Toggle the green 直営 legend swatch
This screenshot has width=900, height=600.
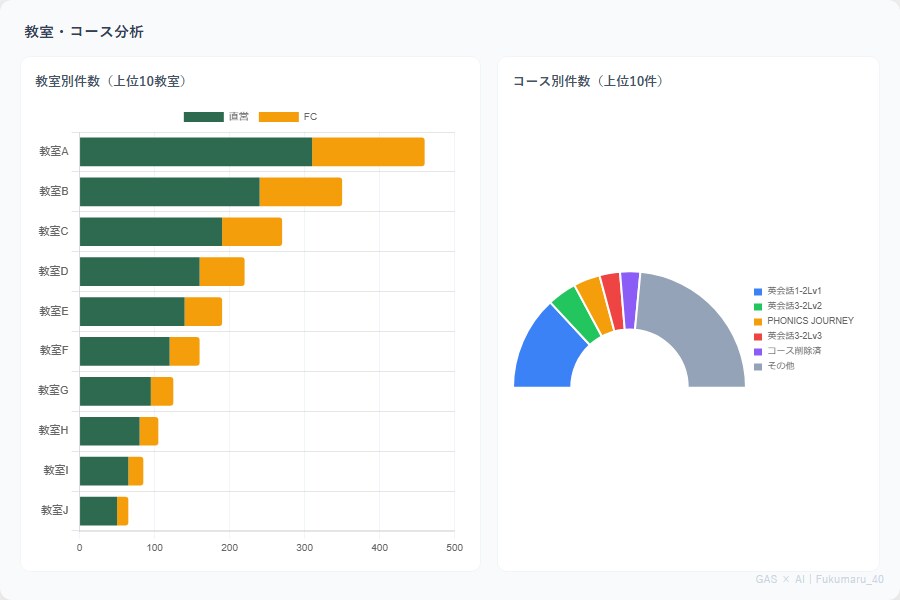click(x=204, y=117)
